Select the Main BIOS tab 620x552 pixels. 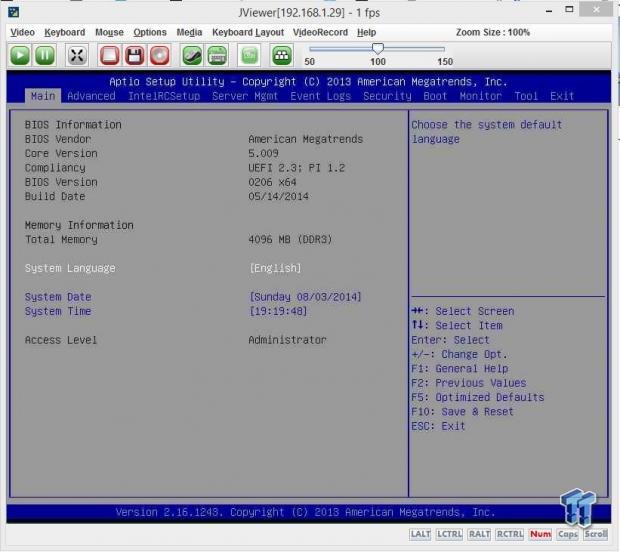tap(43, 96)
